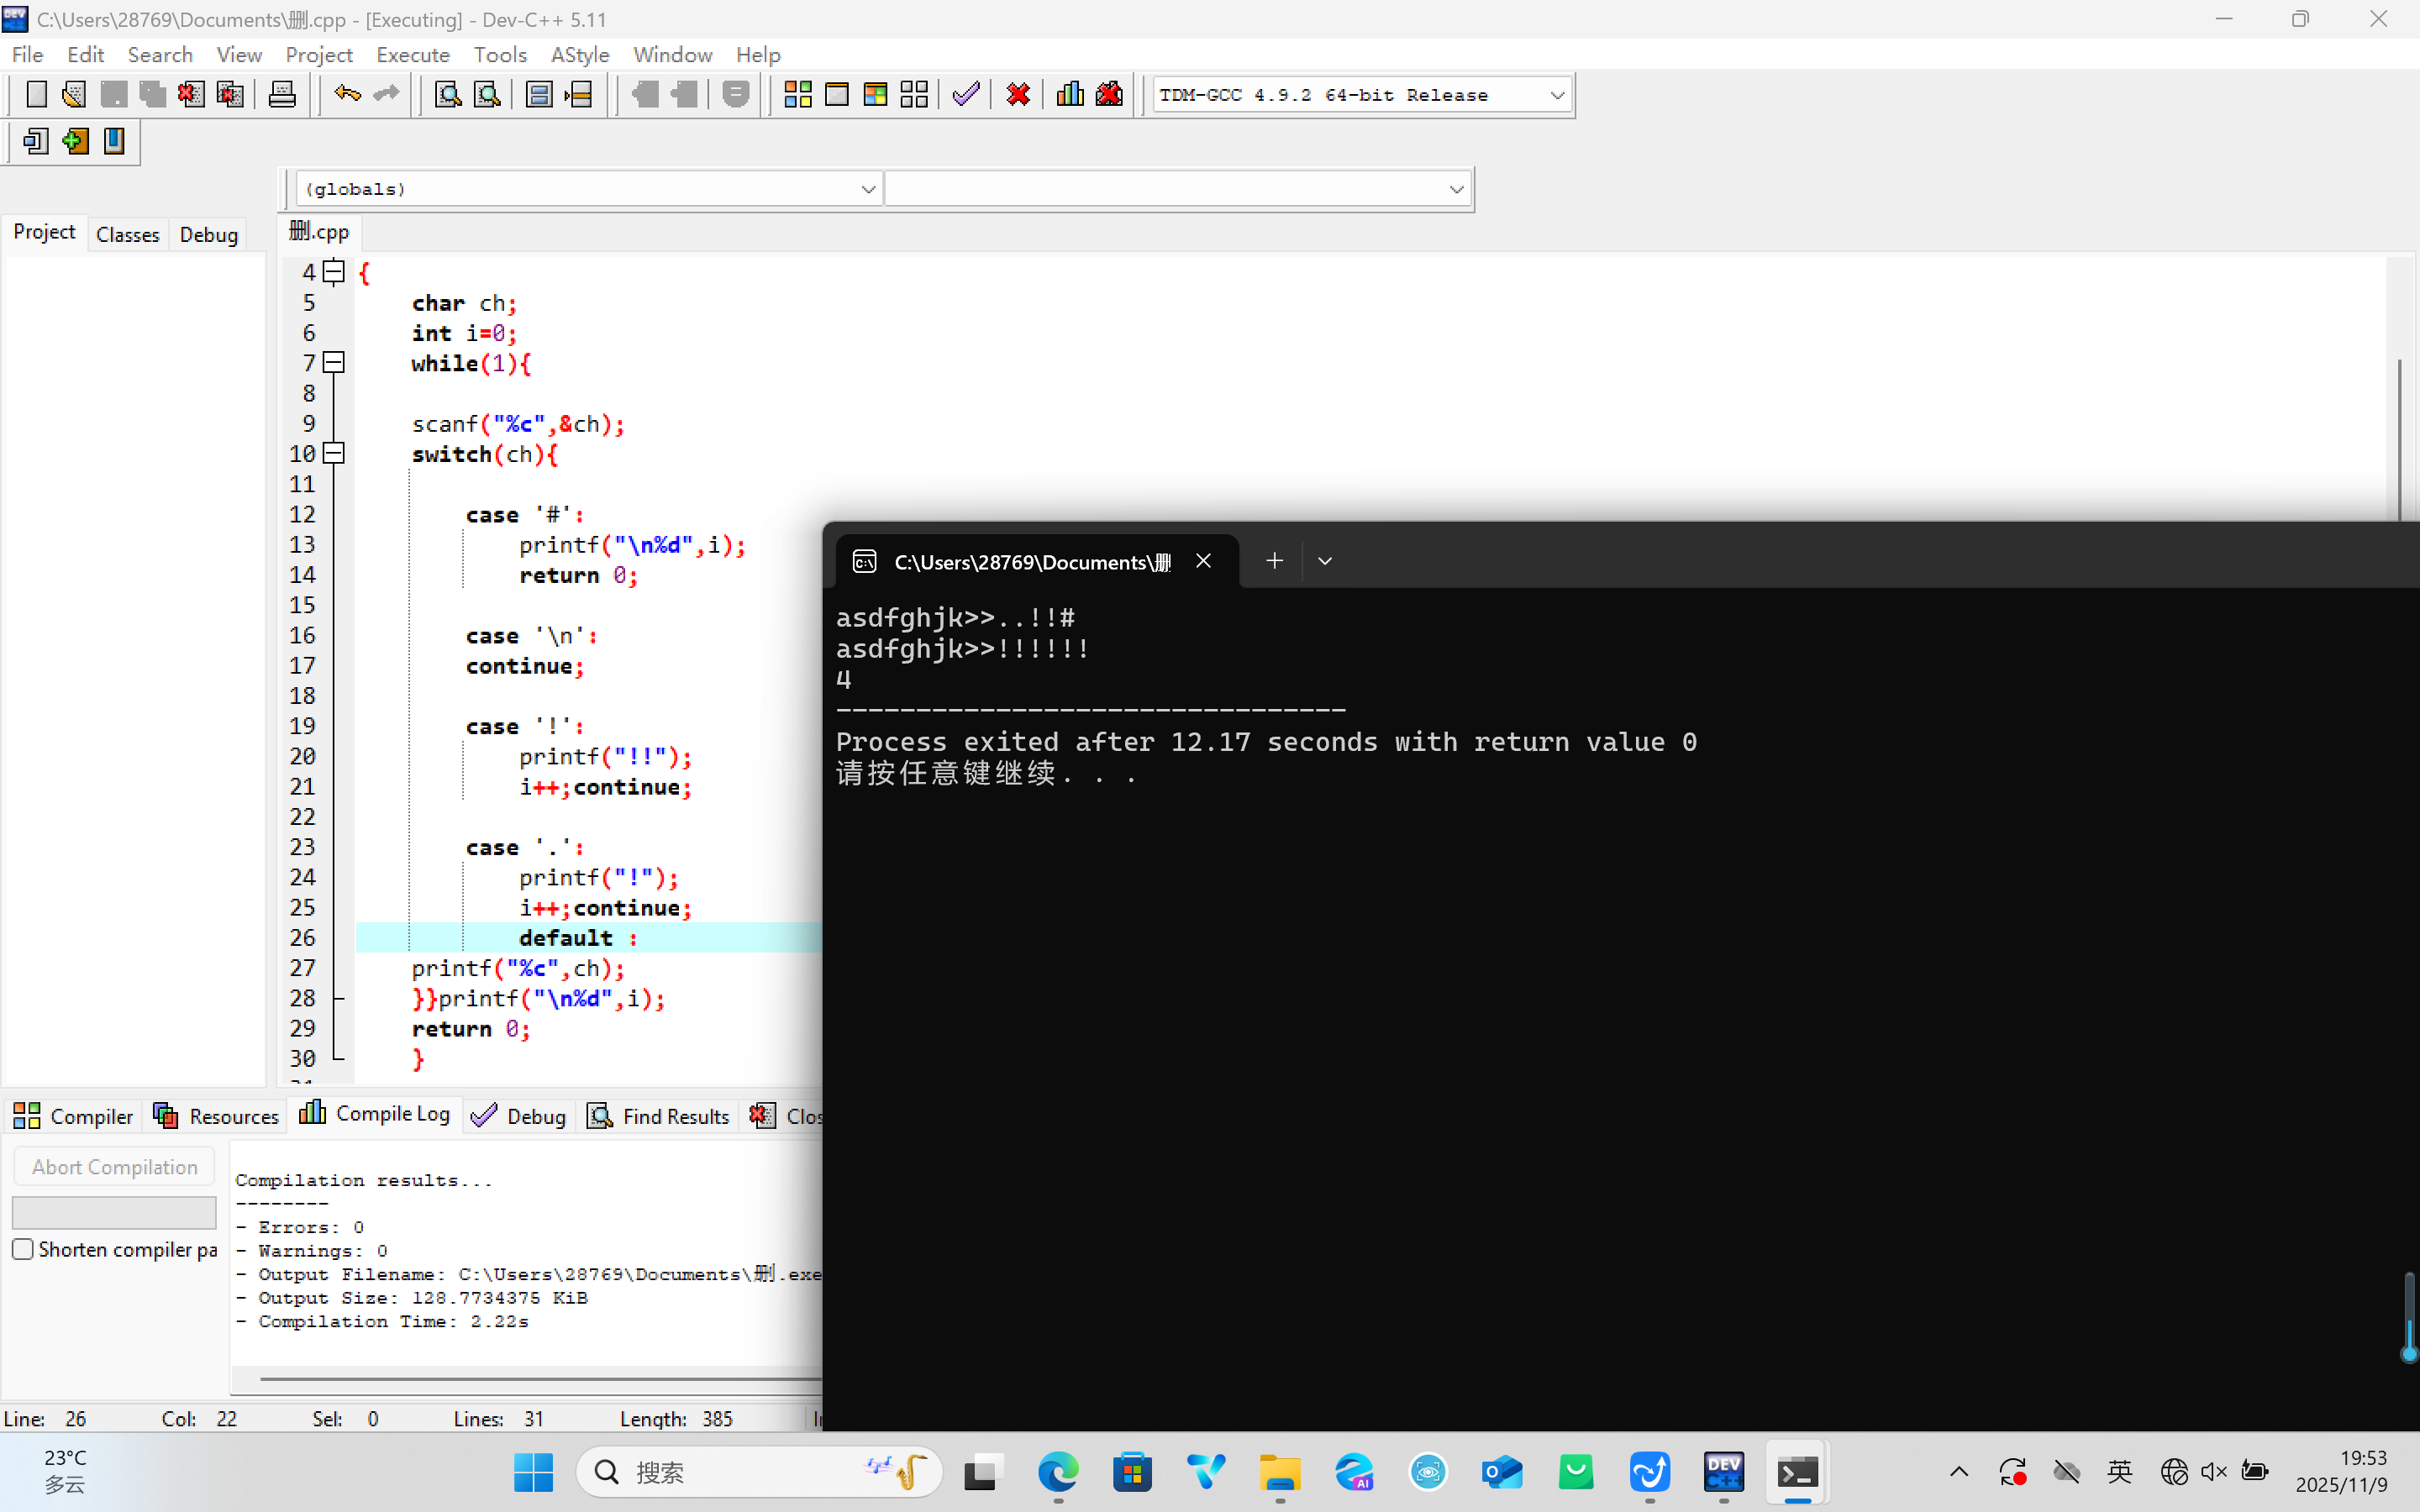The height and width of the screenshot is (1512, 2420).
Task: Open the Execute menu
Action: point(412,55)
